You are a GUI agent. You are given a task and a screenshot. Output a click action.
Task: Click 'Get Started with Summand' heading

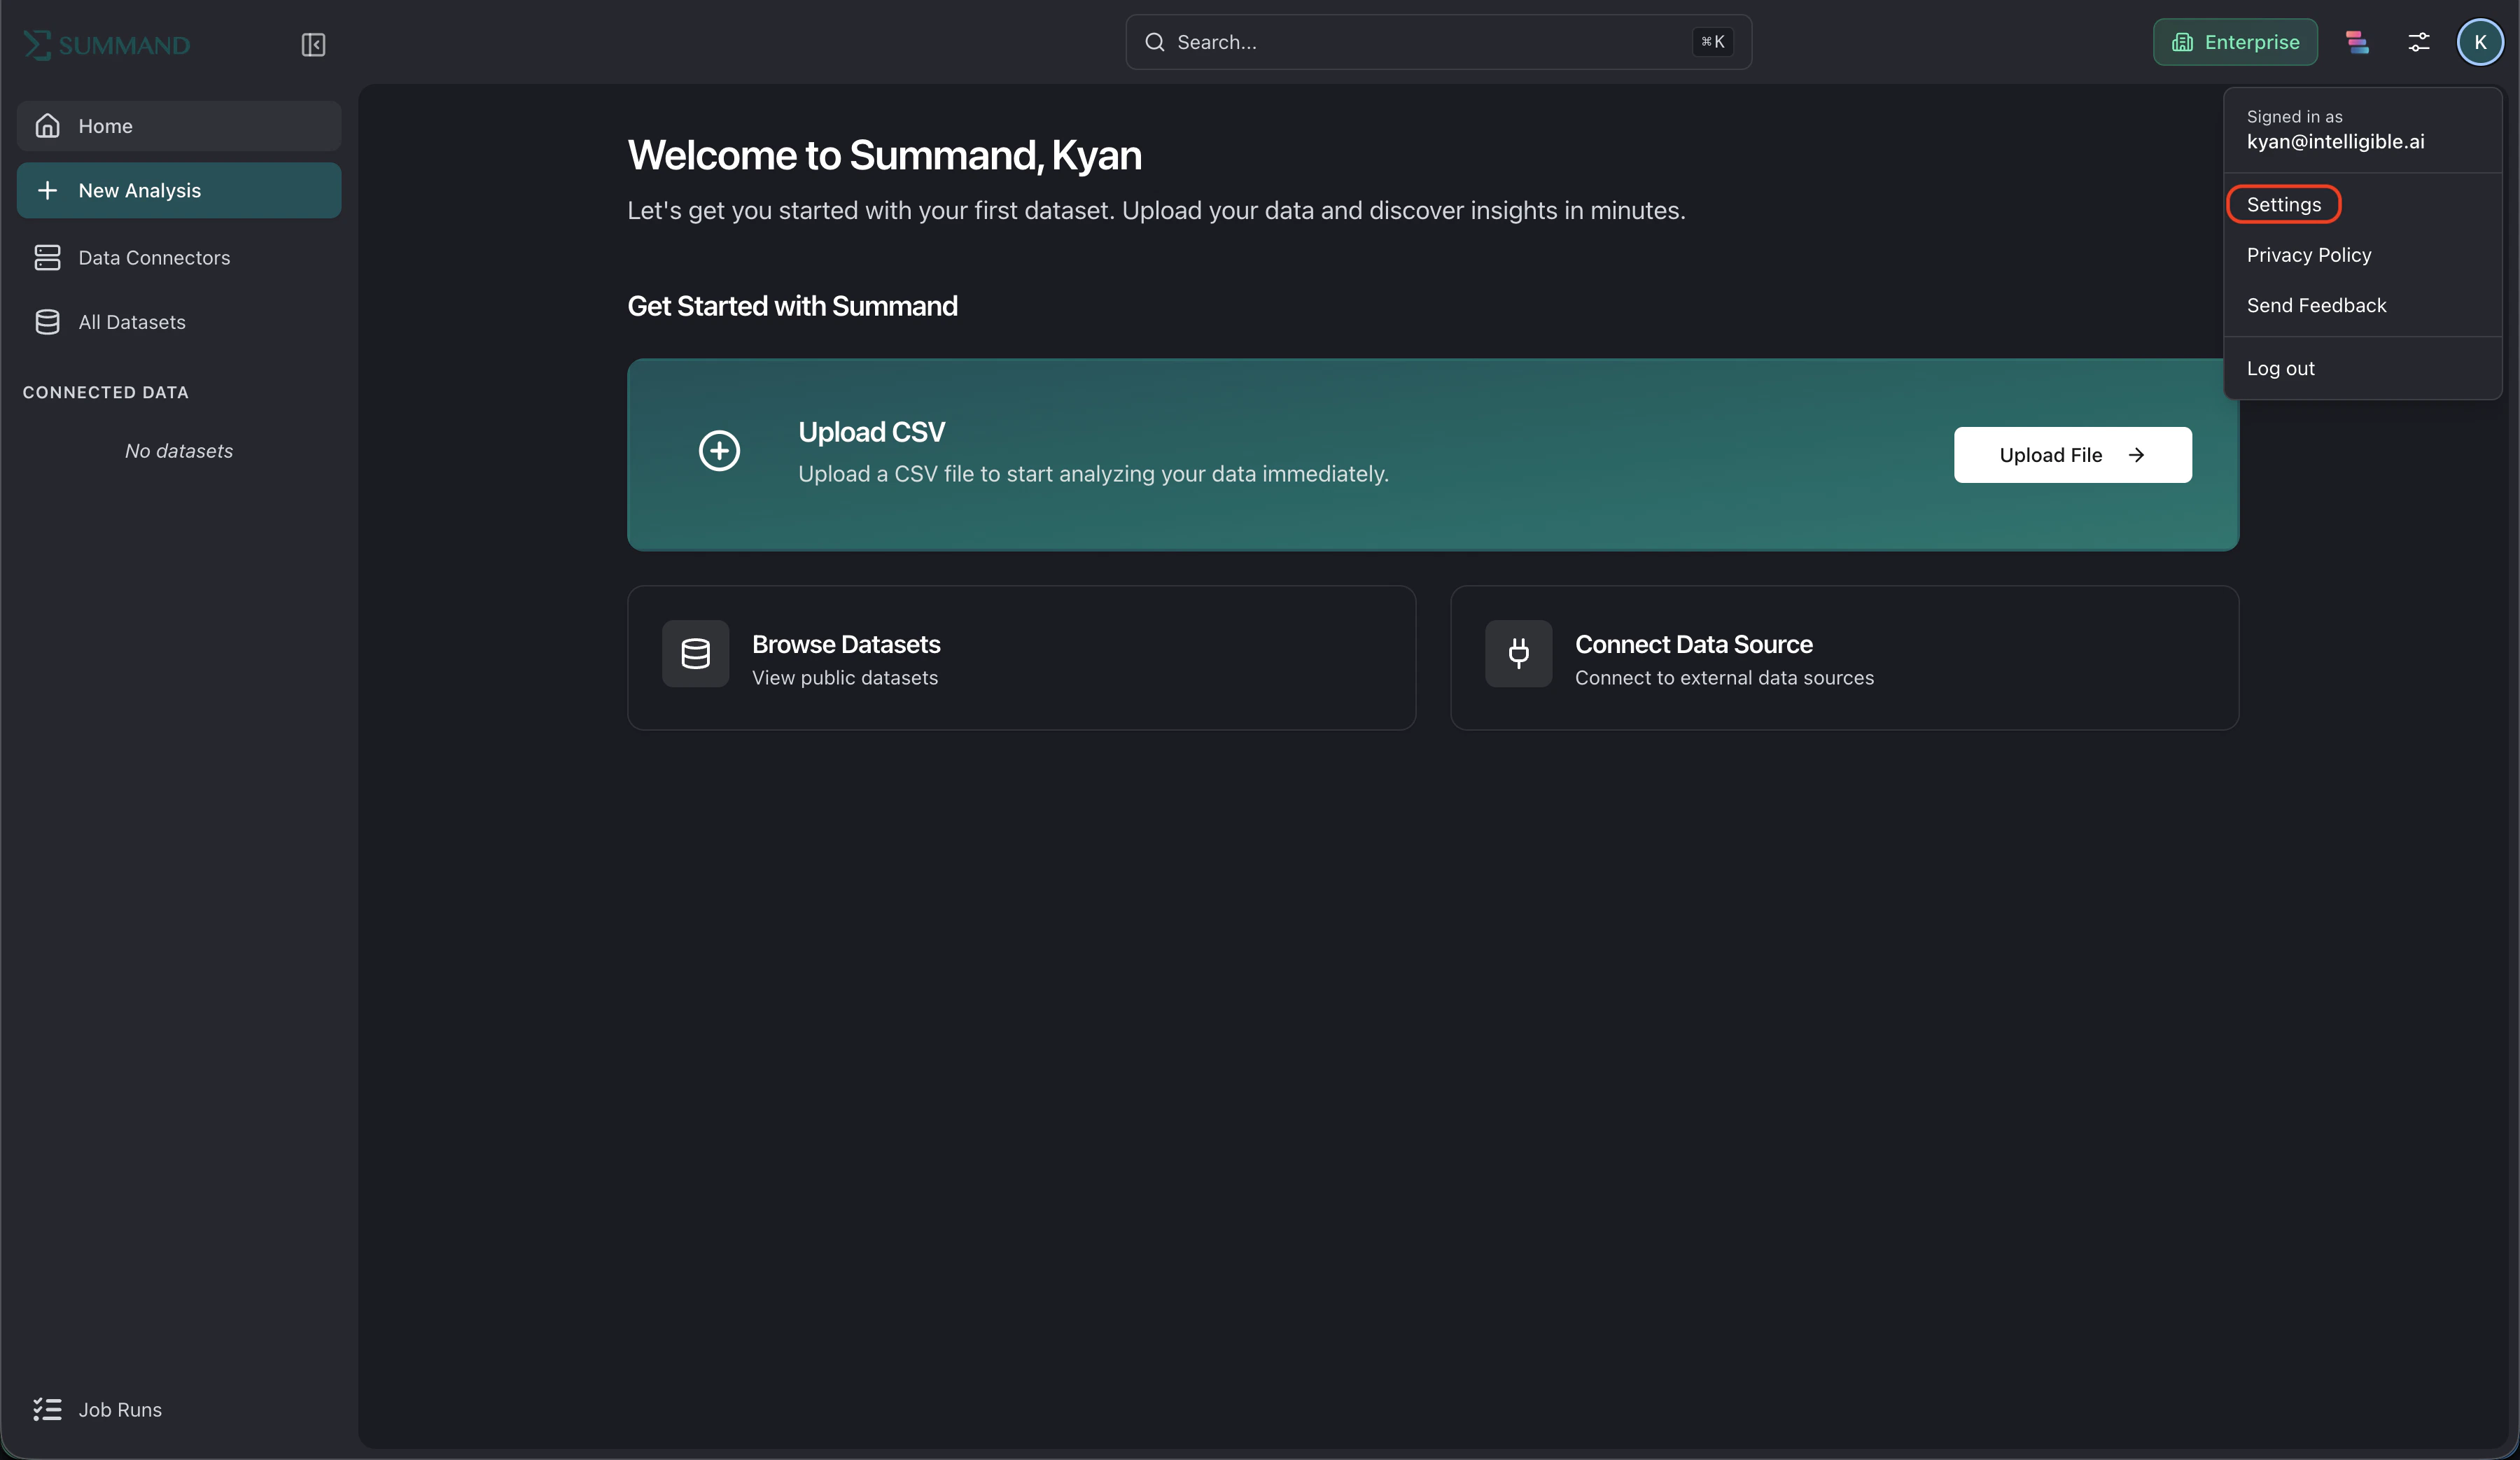coord(792,306)
